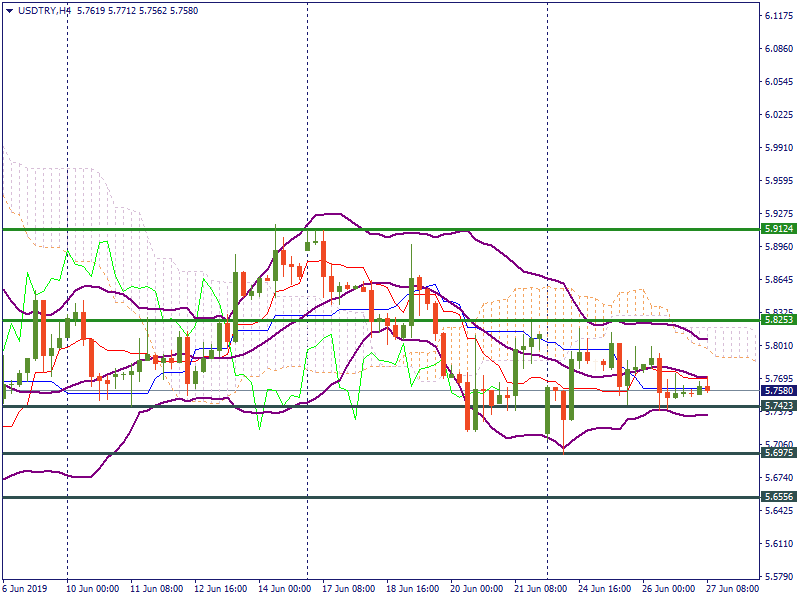The width and height of the screenshot is (800, 600).
Task: Select the 5.7423 level price tag
Action: [x=778, y=406]
